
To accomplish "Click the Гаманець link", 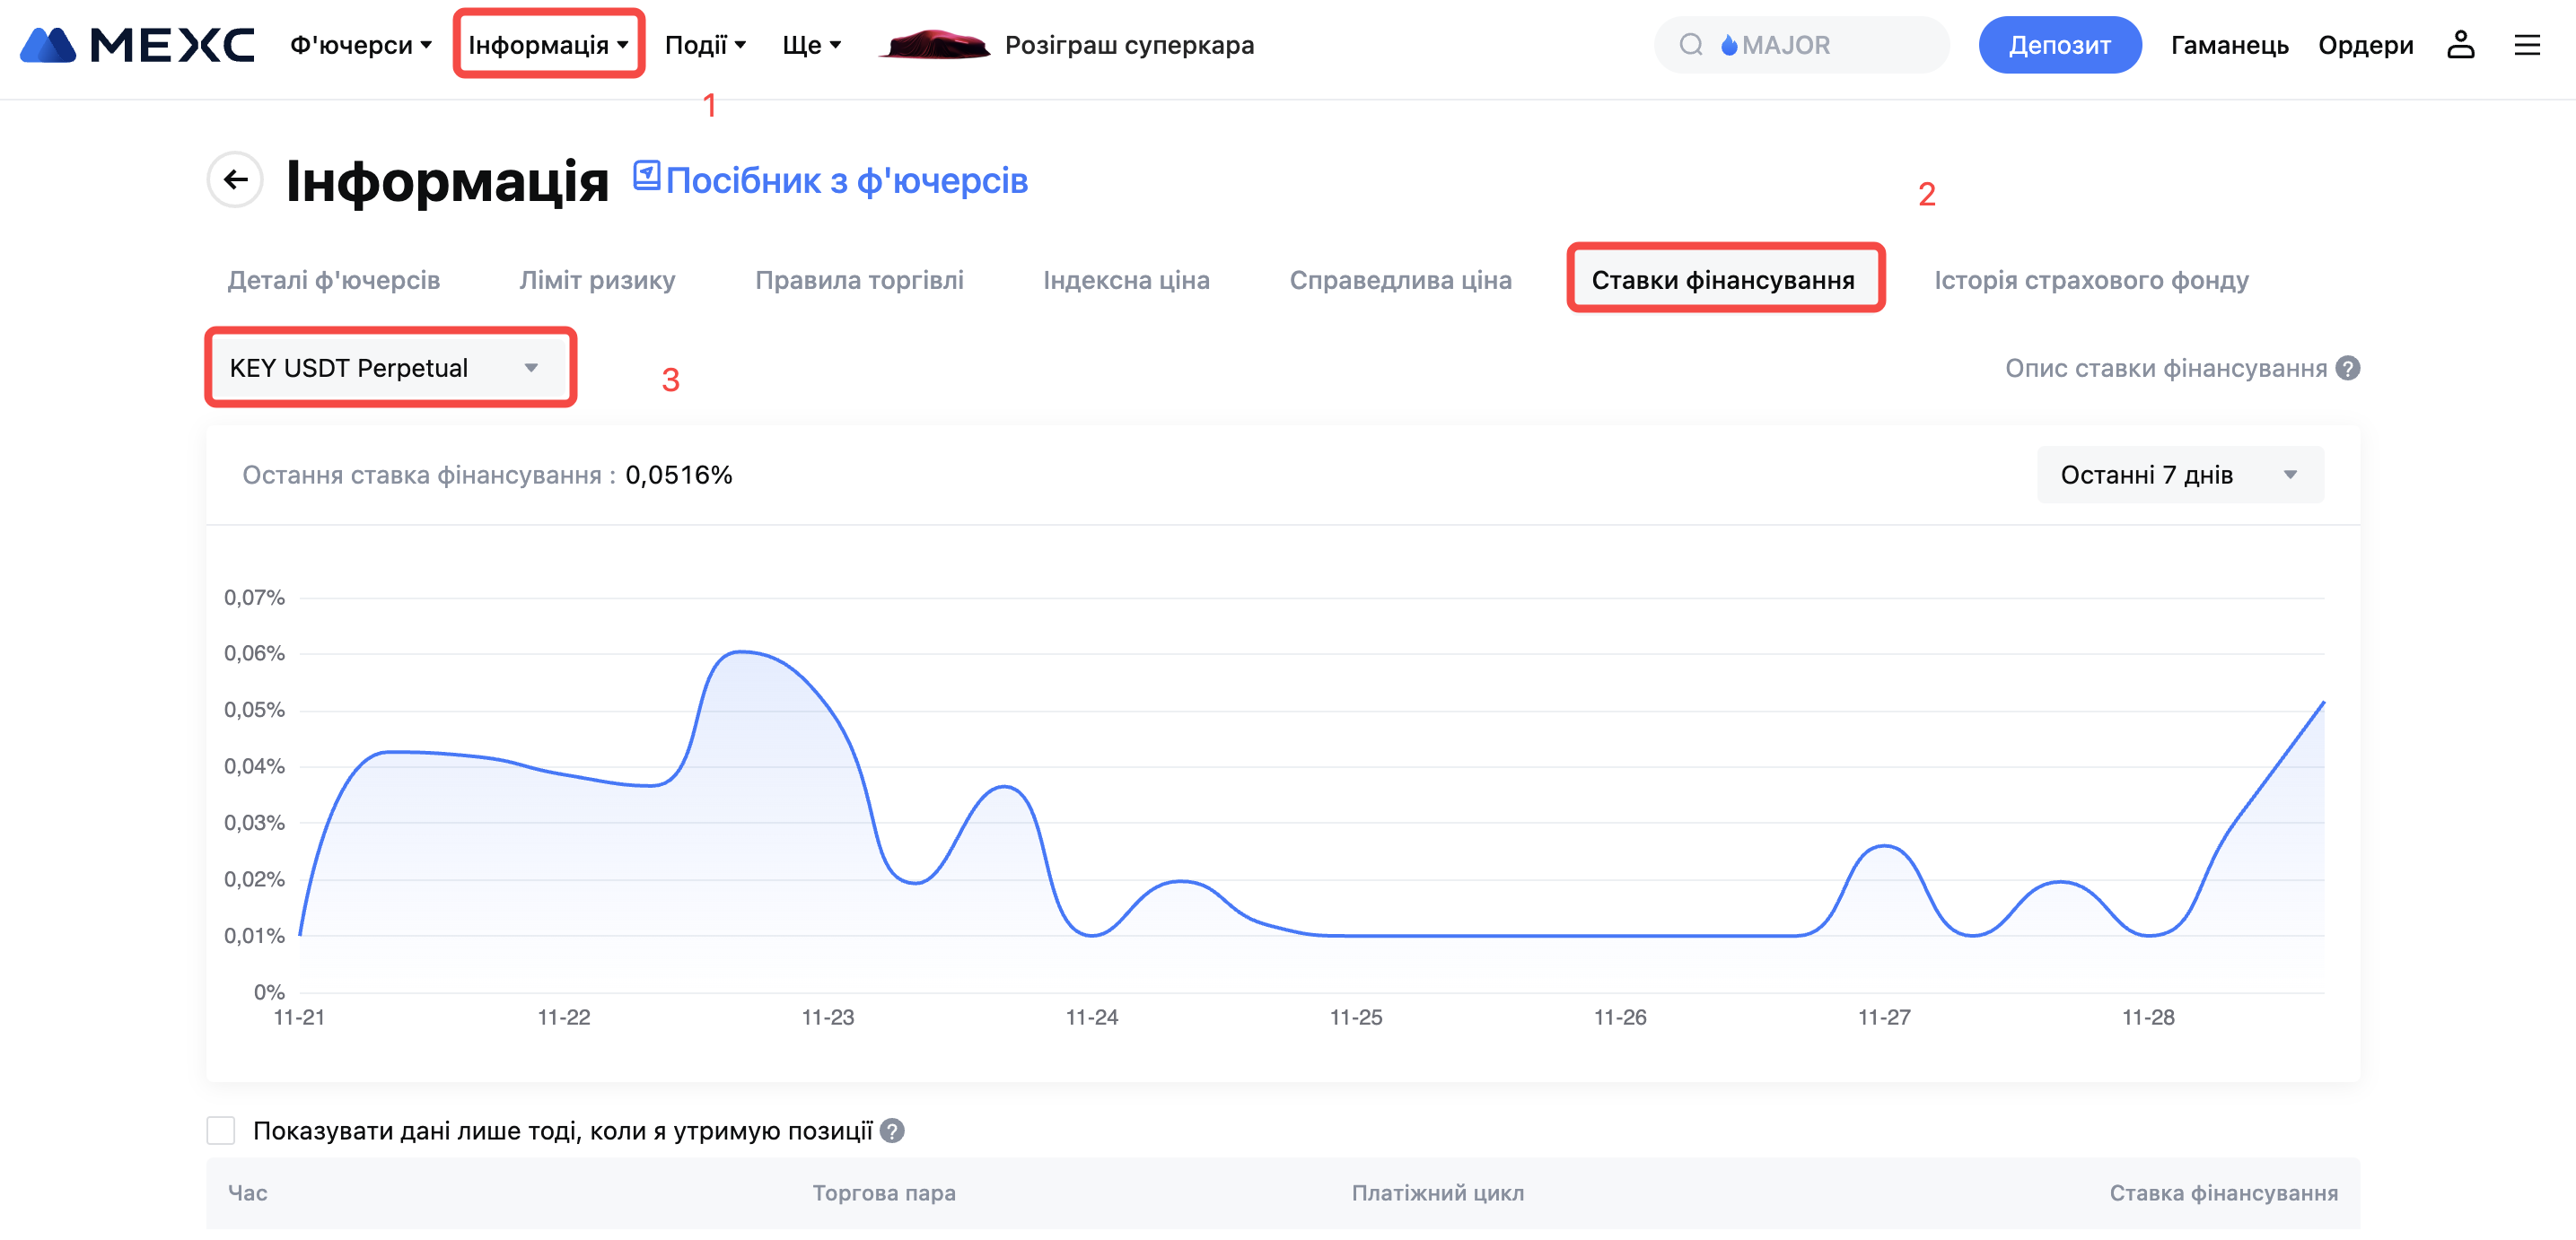I will (x=2229, y=45).
